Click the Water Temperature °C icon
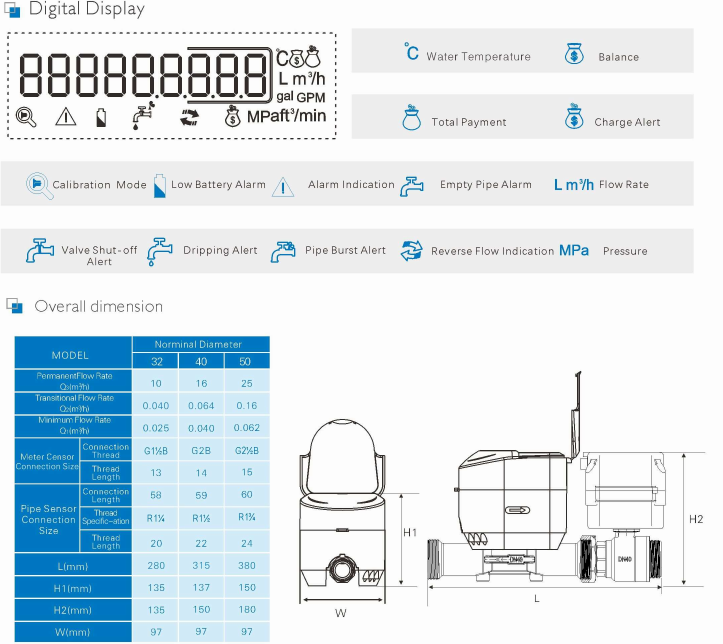Screen dimensions: 723x644 pos(411,53)
